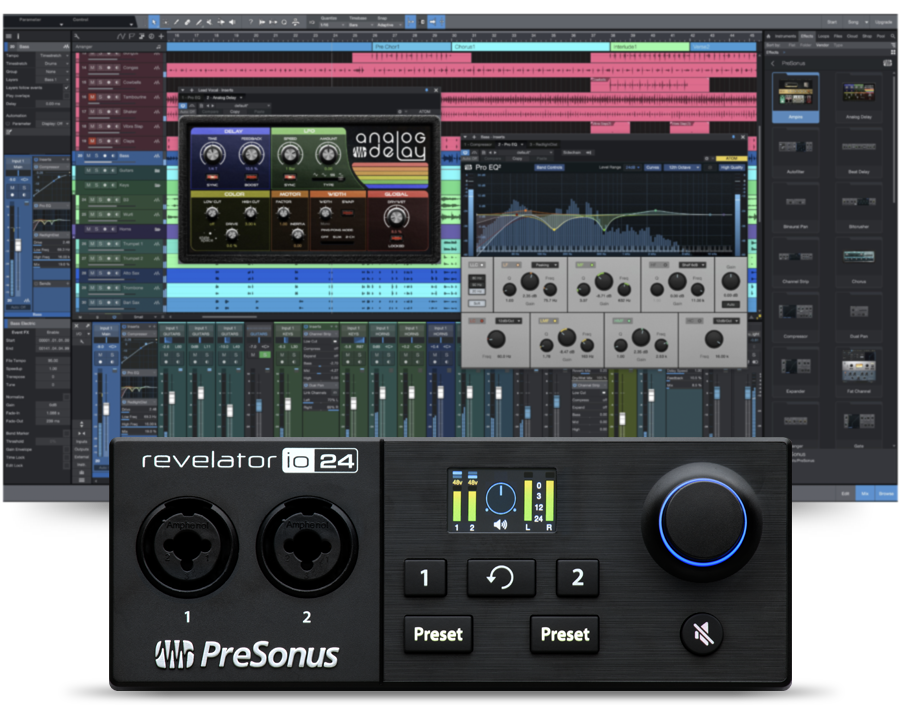The height and width of the screenshot is (706, 900).
Task: Select the Mute tool in the toolbar
Action: point(210,22)
